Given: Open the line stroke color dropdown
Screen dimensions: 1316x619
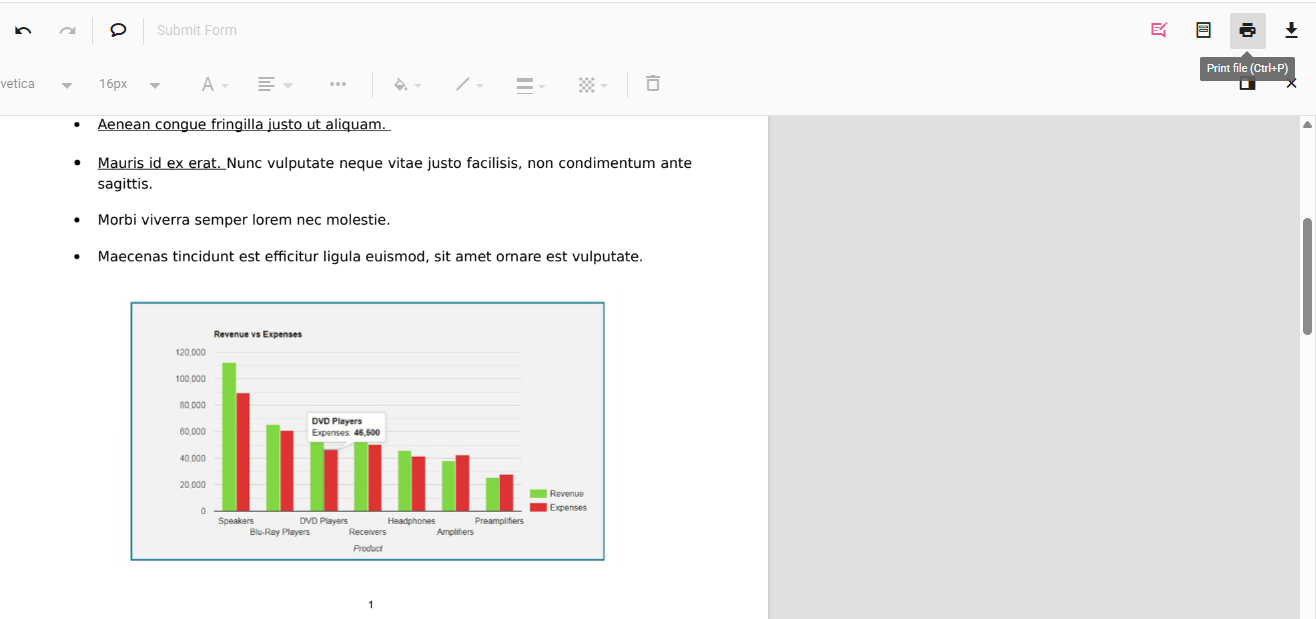Looking at the screenshot, I should click(x=469, y=85).
